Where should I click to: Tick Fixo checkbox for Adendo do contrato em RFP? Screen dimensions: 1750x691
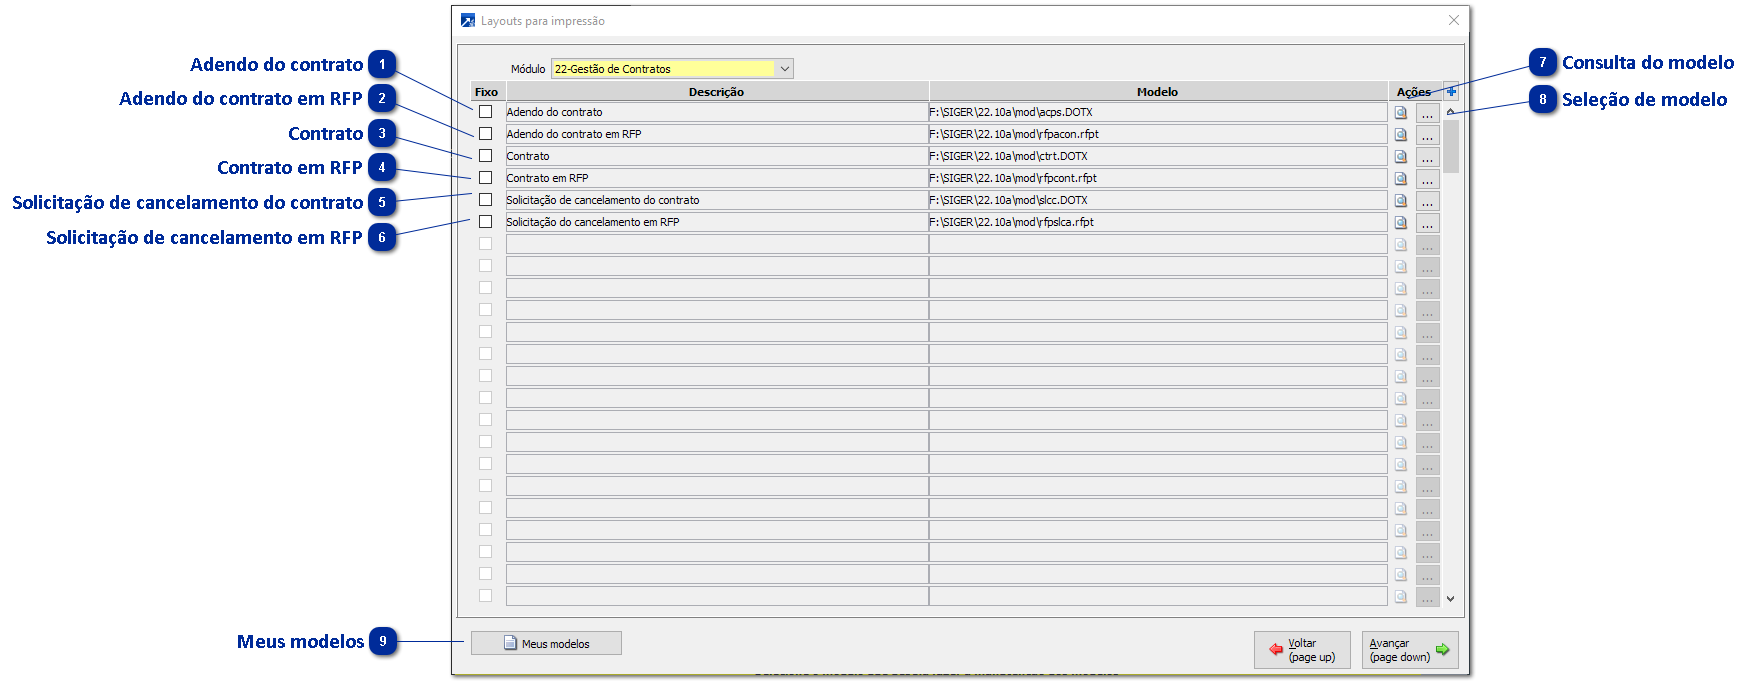[485, 134]
